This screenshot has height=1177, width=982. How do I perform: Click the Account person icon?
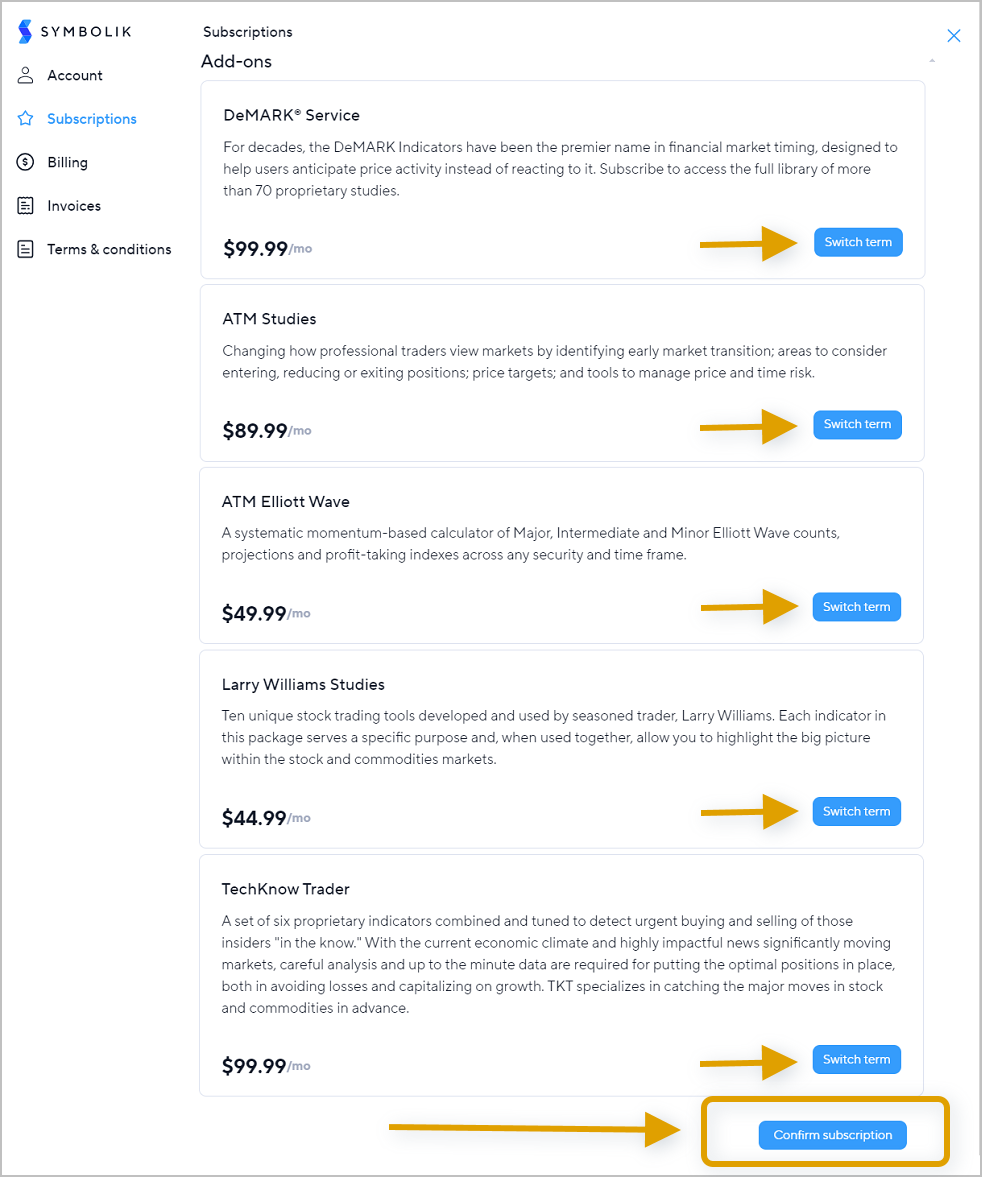click(26, 75)
